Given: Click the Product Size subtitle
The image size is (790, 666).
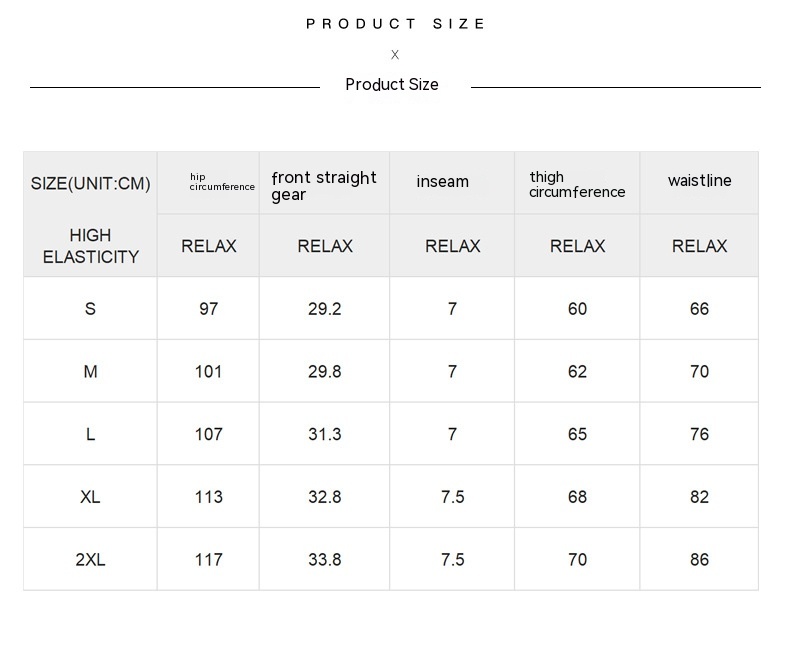Looking at the screenshot, I should (392, 85).
